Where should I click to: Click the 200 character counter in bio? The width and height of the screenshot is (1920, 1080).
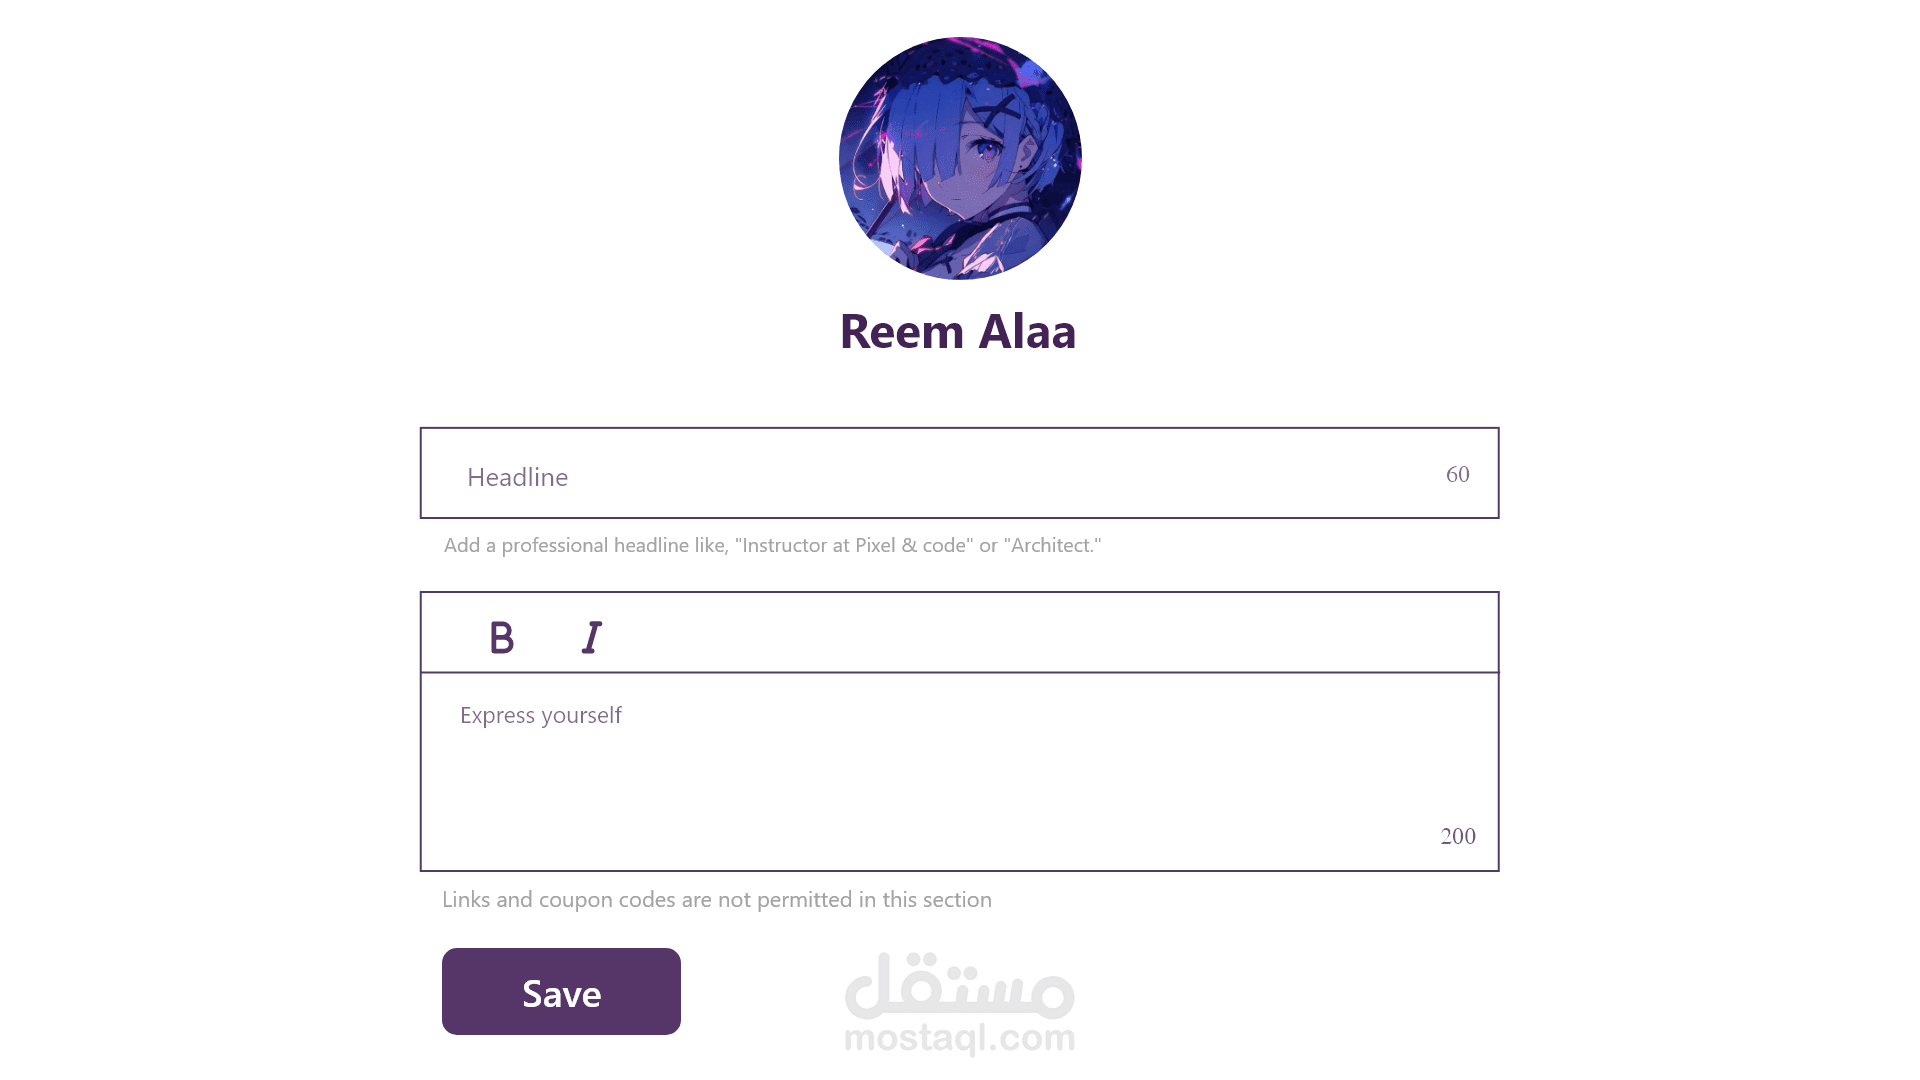pyautogui.click(x=1458, y=836)
